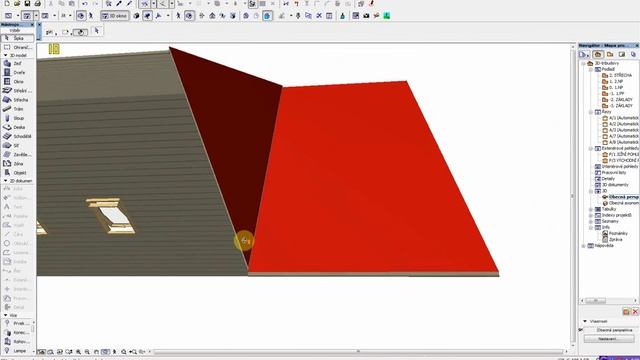
Task: Open Poznámky under Info
Action: coord(615,233)
